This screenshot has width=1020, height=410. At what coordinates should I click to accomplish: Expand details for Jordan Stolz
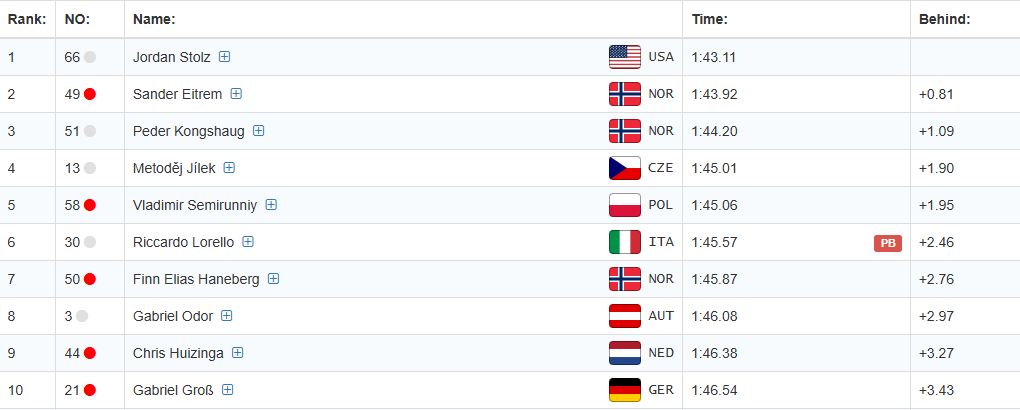[225, 57]
